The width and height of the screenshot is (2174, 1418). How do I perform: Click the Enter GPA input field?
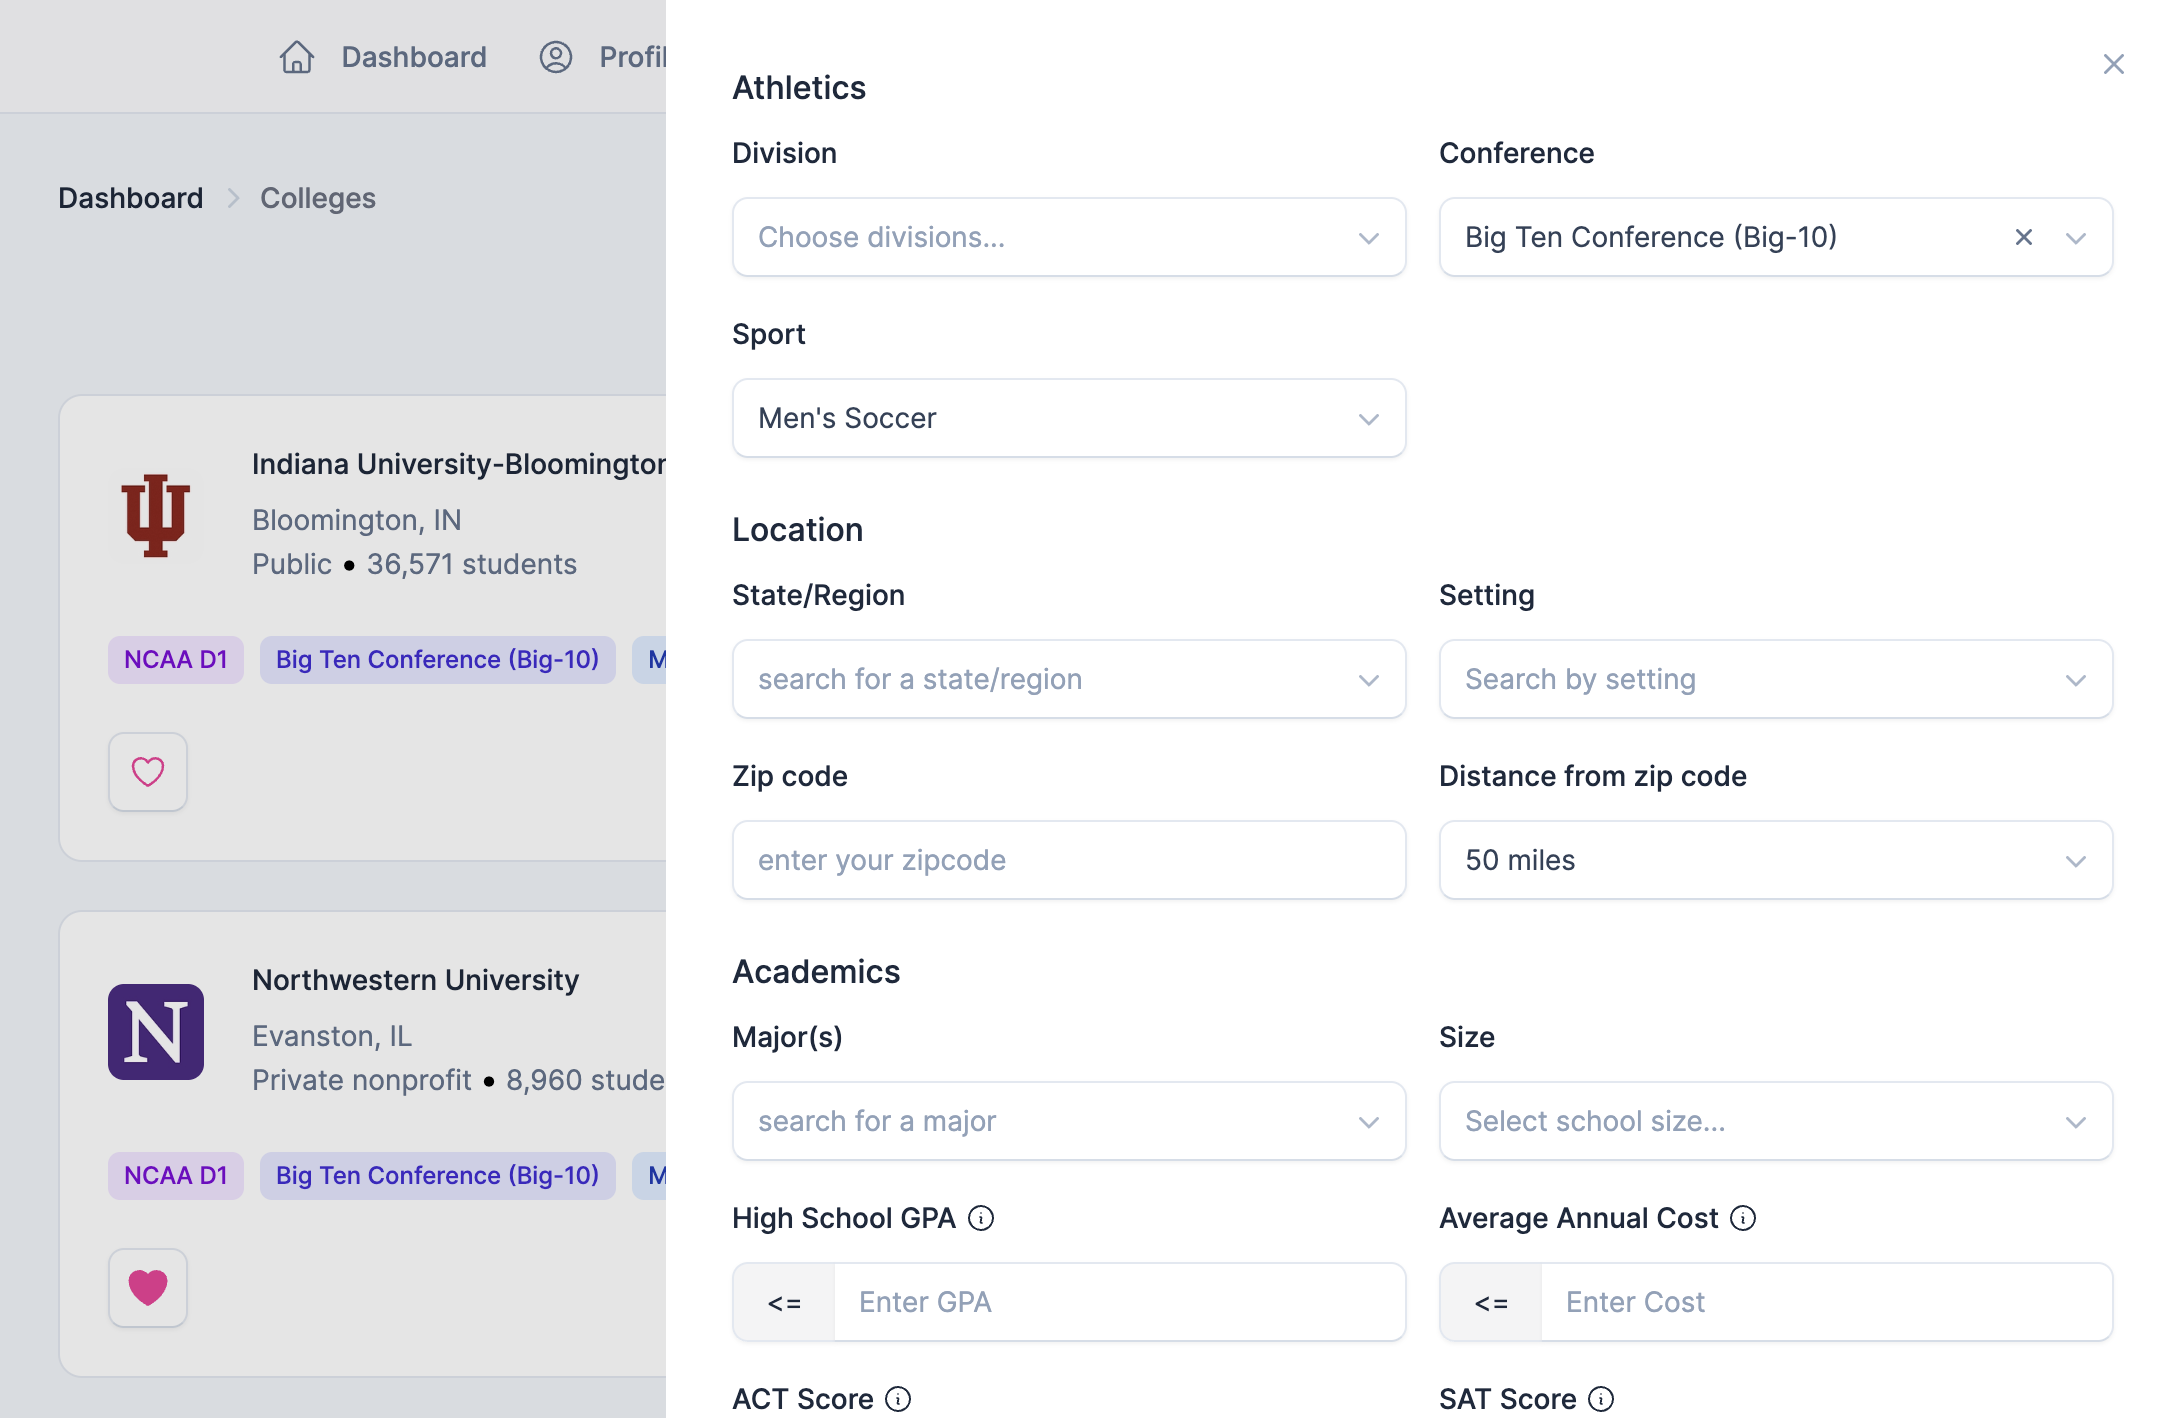[1118, 1303]
